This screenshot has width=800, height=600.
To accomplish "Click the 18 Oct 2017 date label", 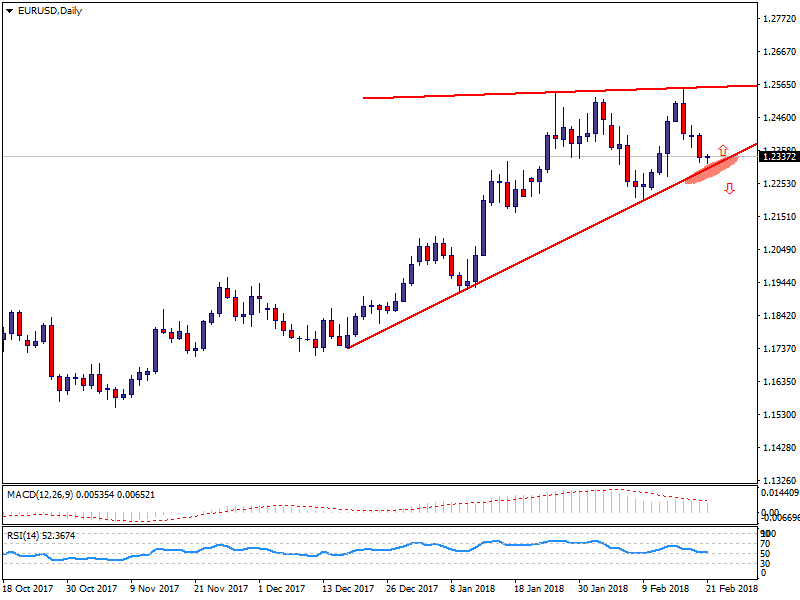I will point(27,591).
